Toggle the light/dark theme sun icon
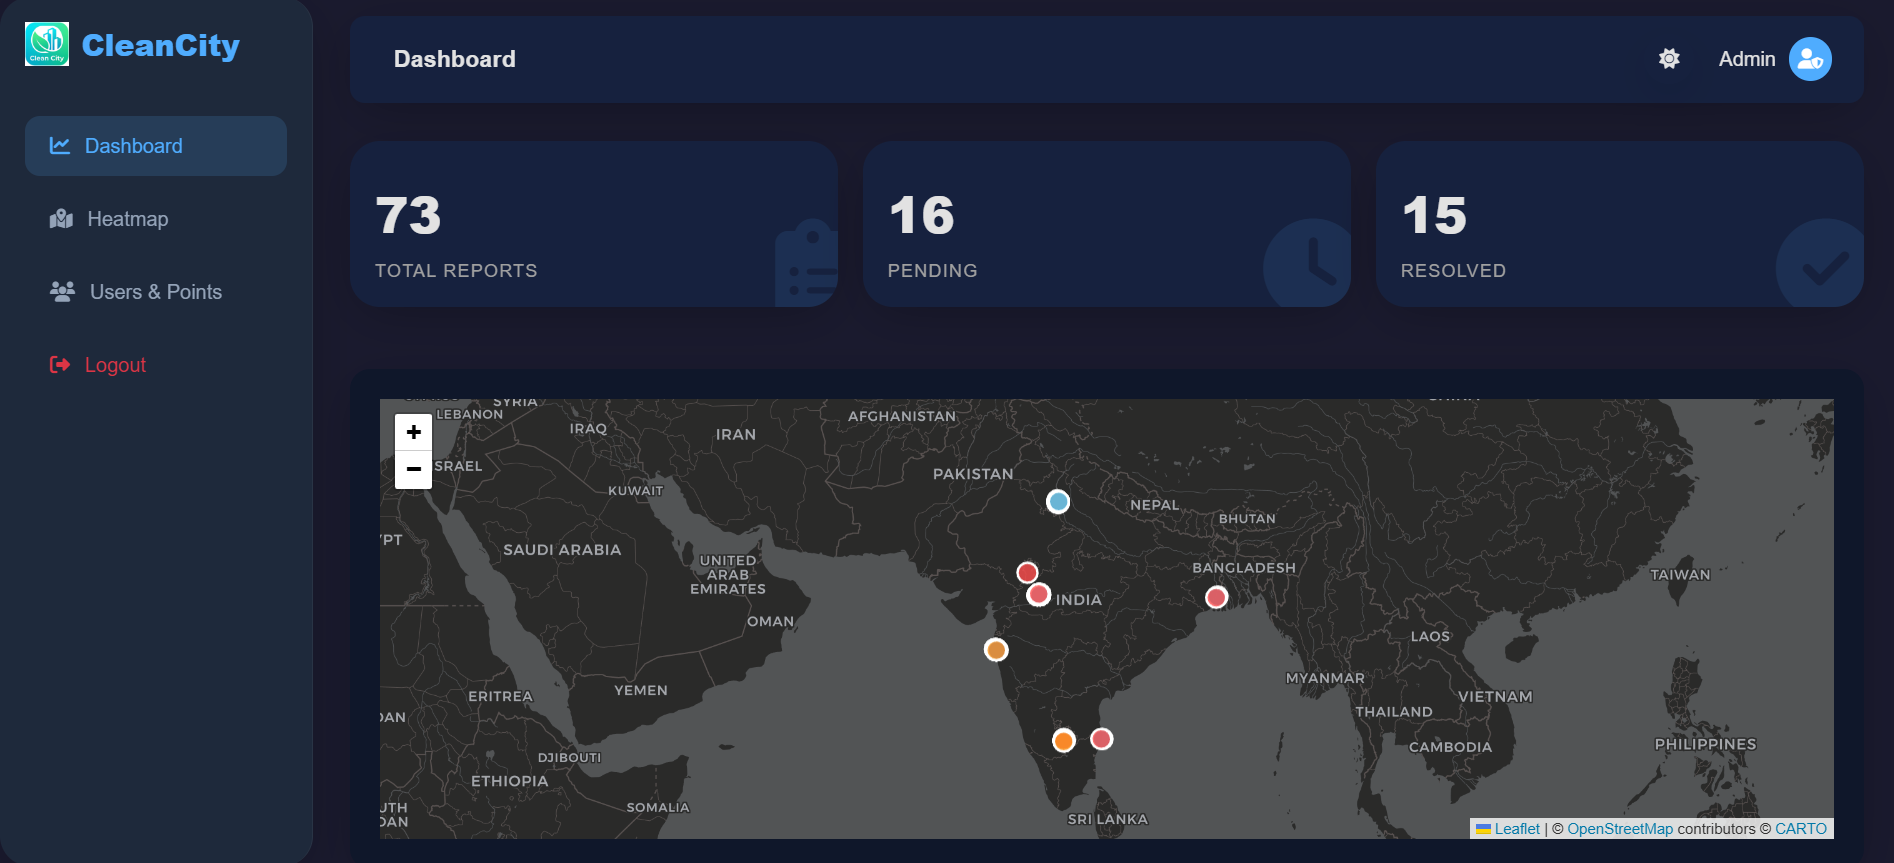 1669,59
